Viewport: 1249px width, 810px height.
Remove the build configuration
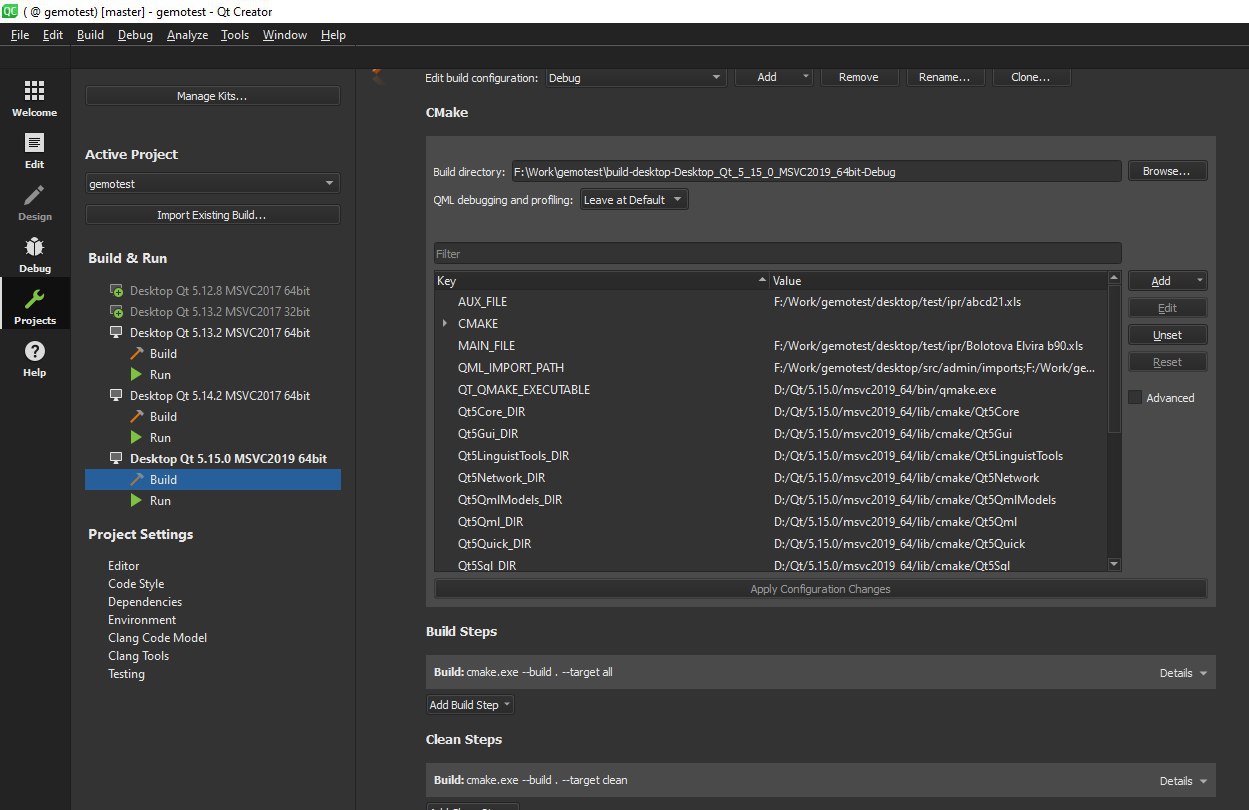(x=859, y=77)
